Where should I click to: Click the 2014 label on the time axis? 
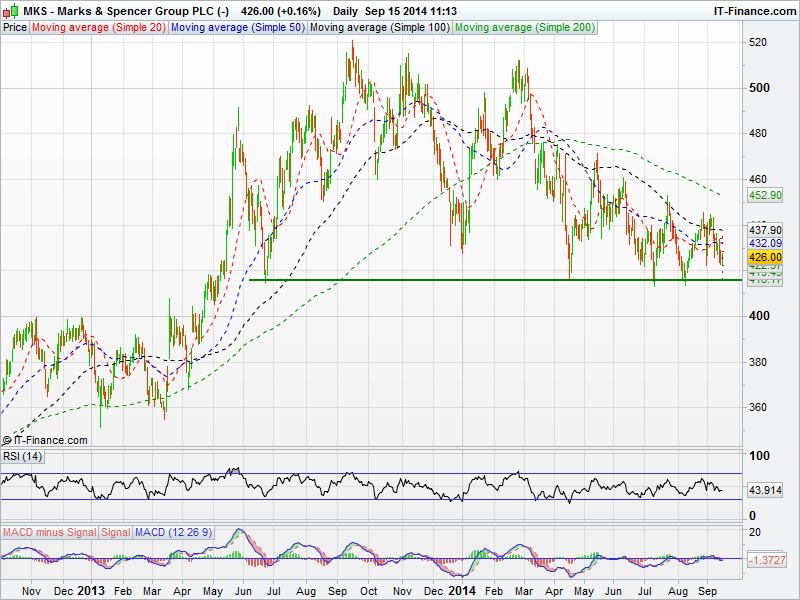(462, 591)
